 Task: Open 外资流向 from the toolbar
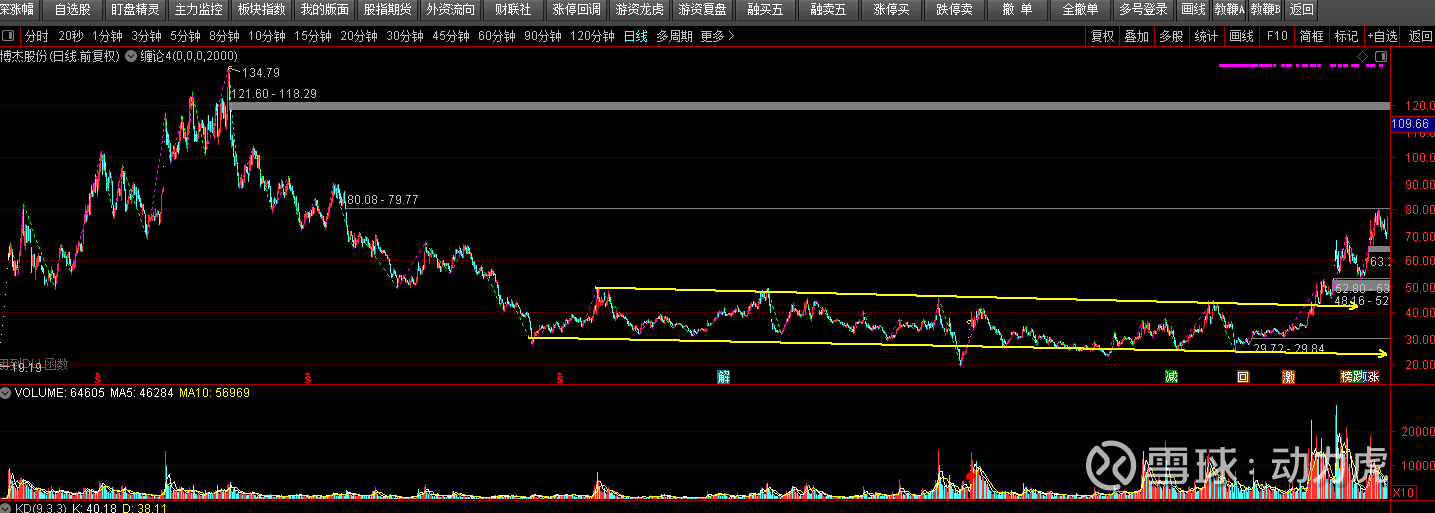click(450, 10)
